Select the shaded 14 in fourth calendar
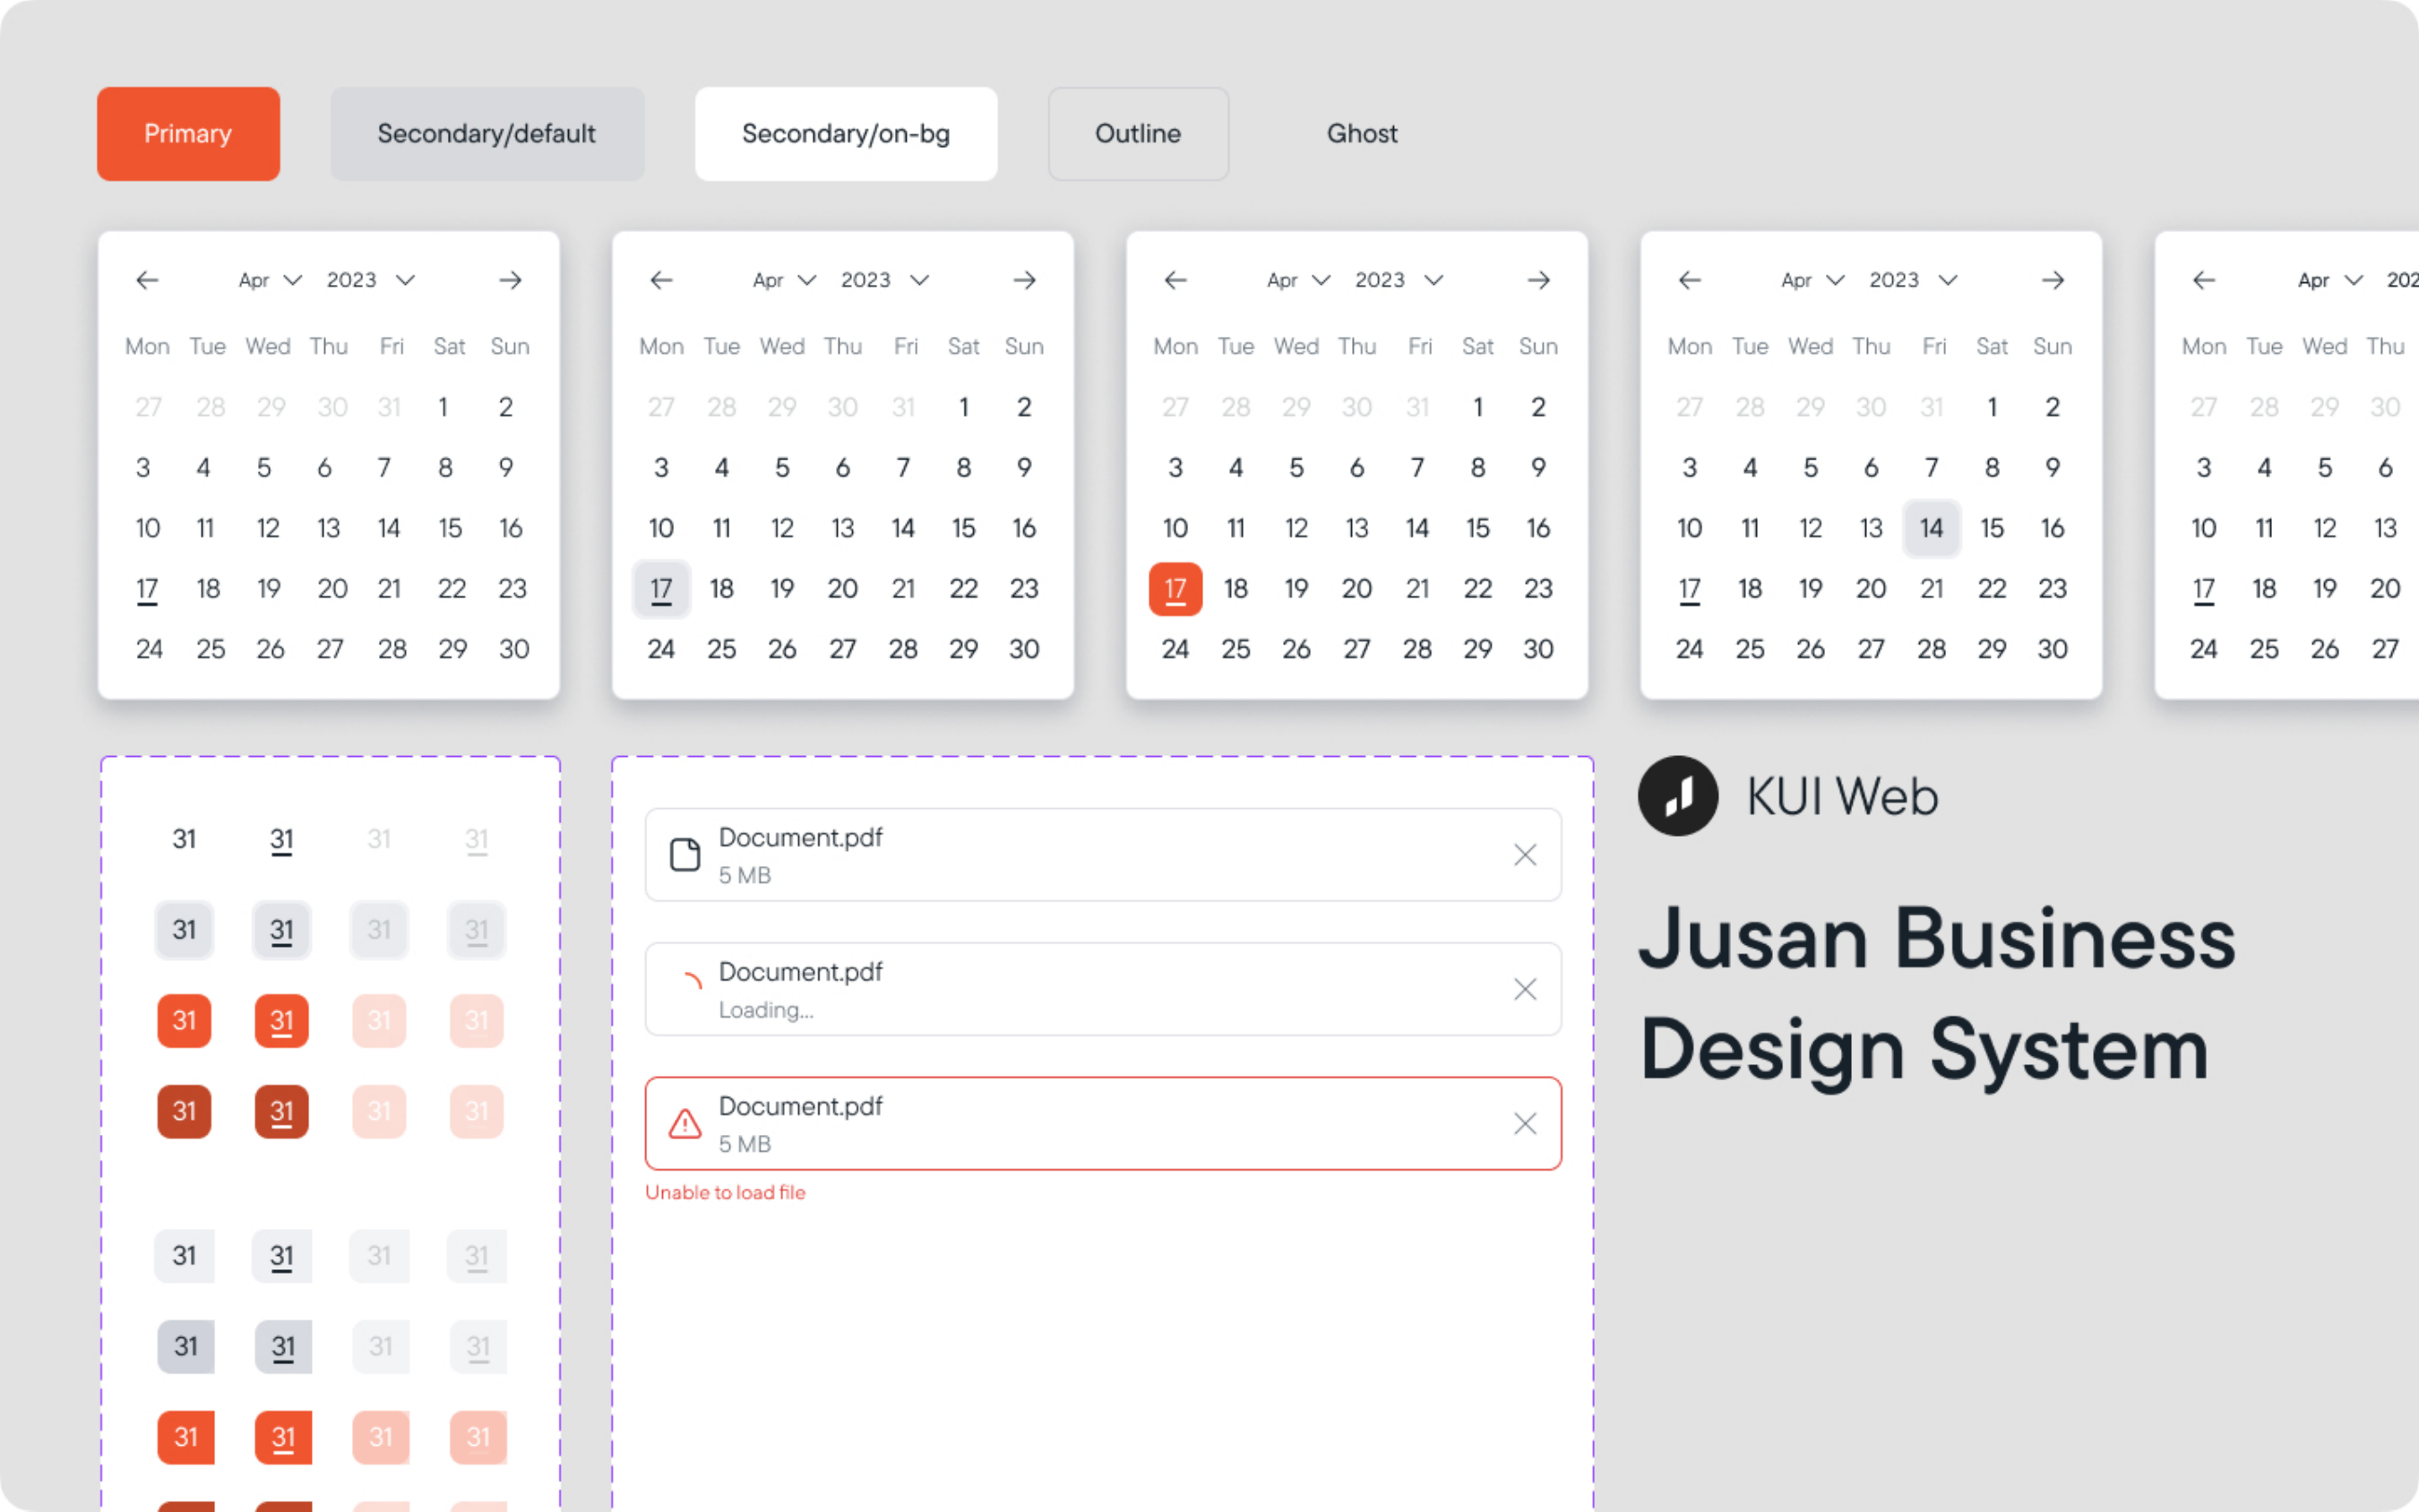 click(1932, 528)
